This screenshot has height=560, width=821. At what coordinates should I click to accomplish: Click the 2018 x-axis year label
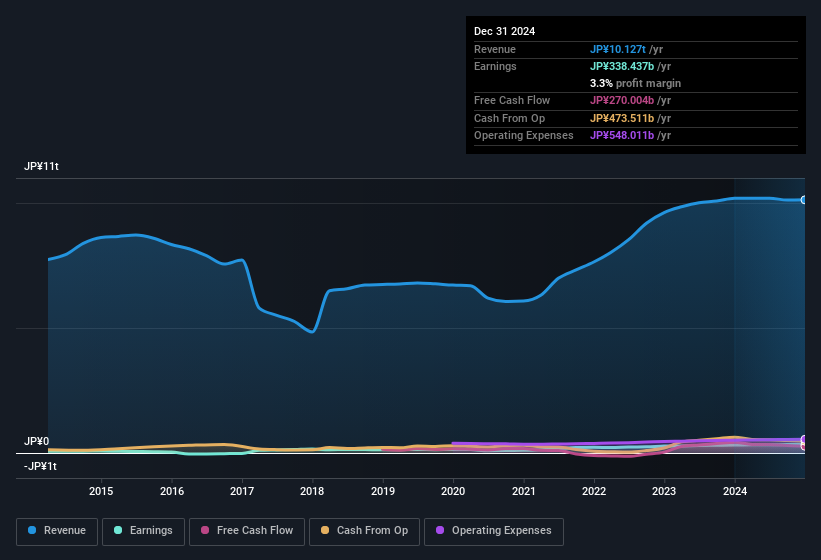(x=312, y=491)
